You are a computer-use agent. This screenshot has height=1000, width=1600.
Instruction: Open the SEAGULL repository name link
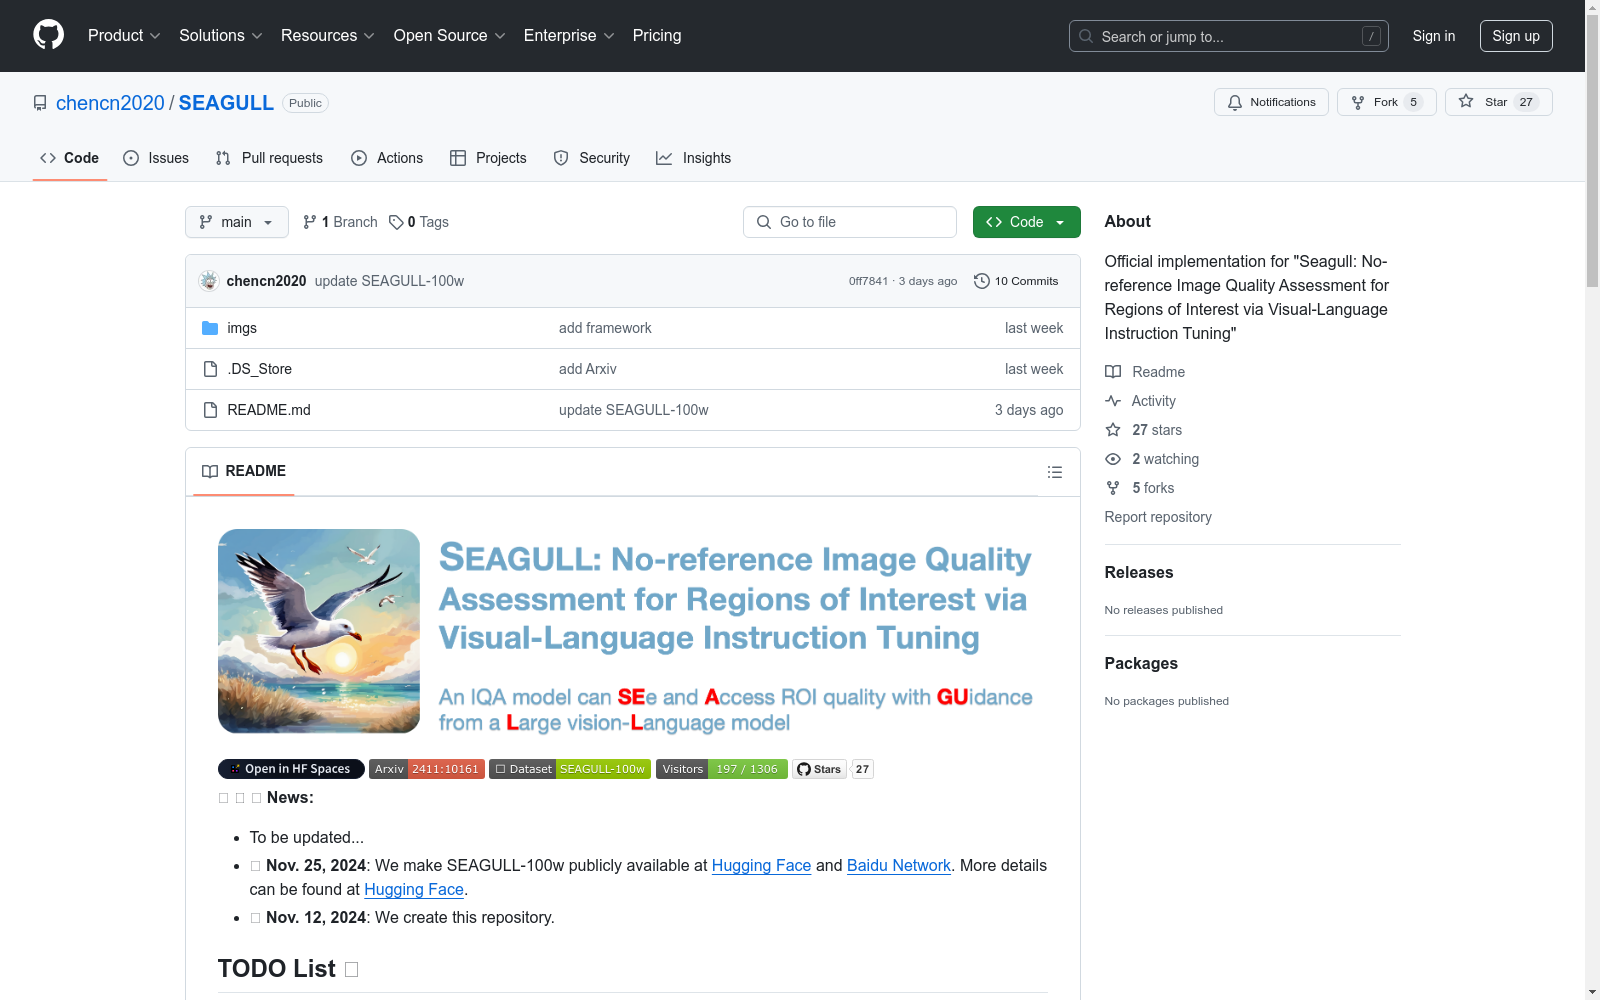coord(226,103)
